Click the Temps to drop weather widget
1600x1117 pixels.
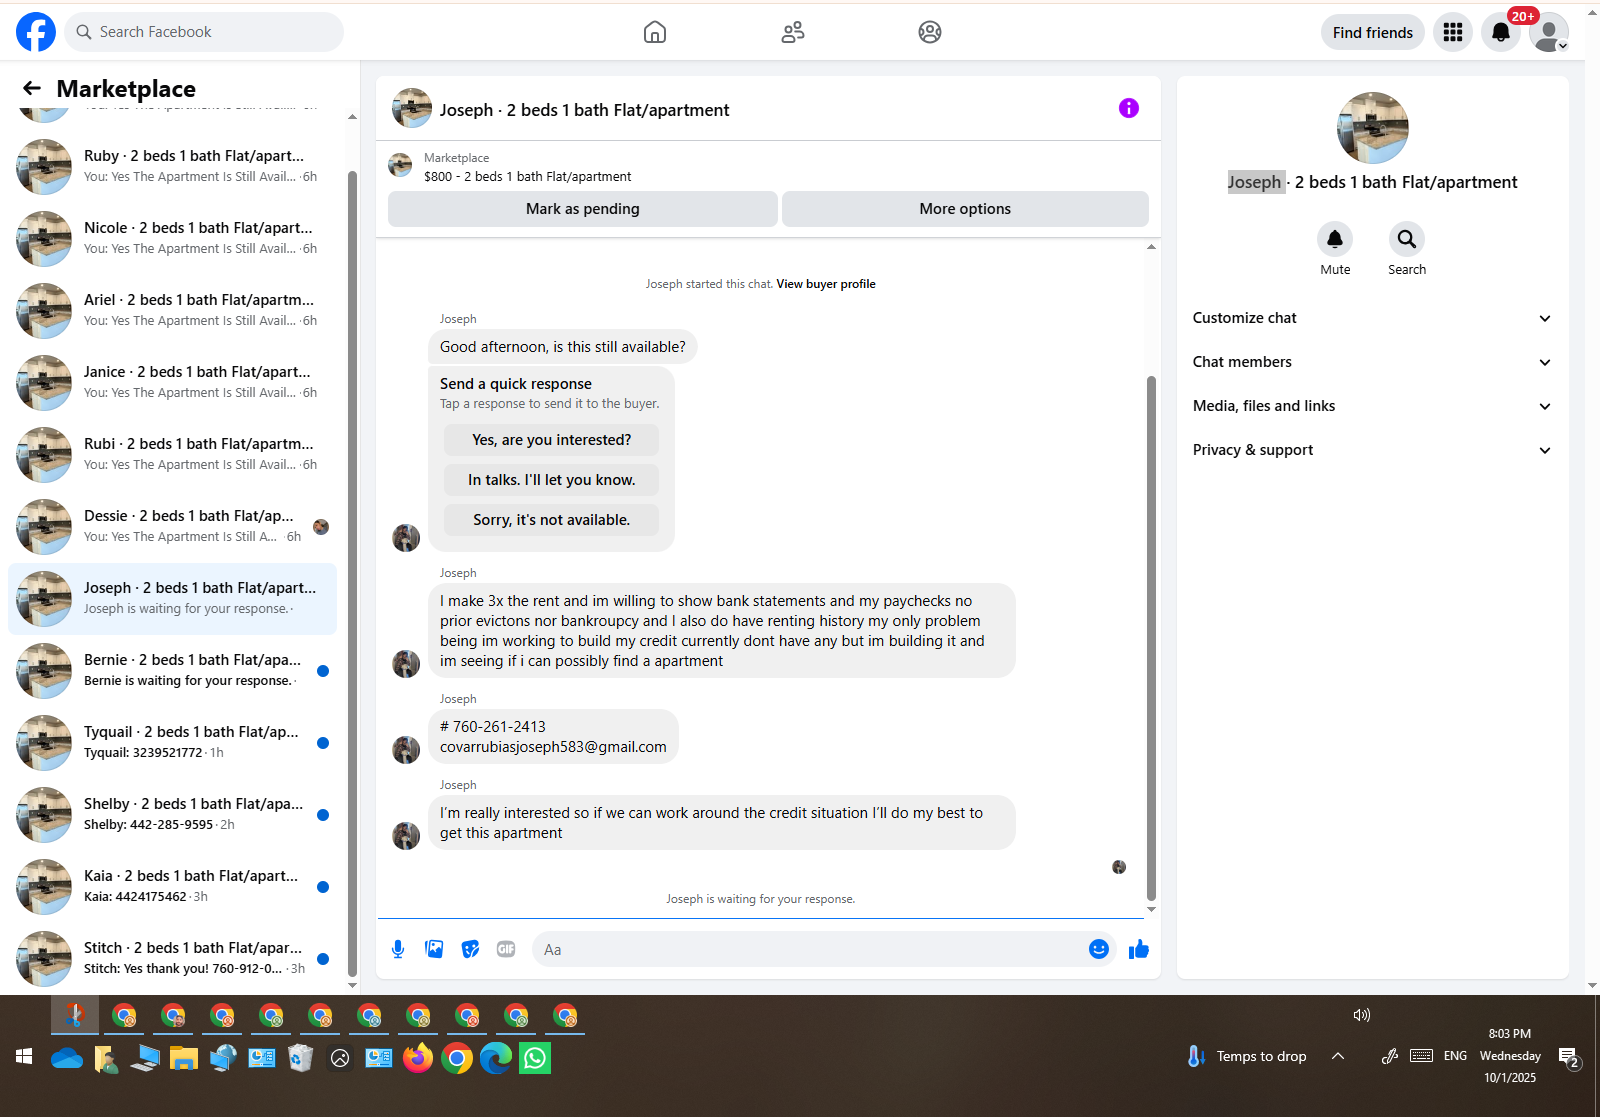tap(1246, 1056)
